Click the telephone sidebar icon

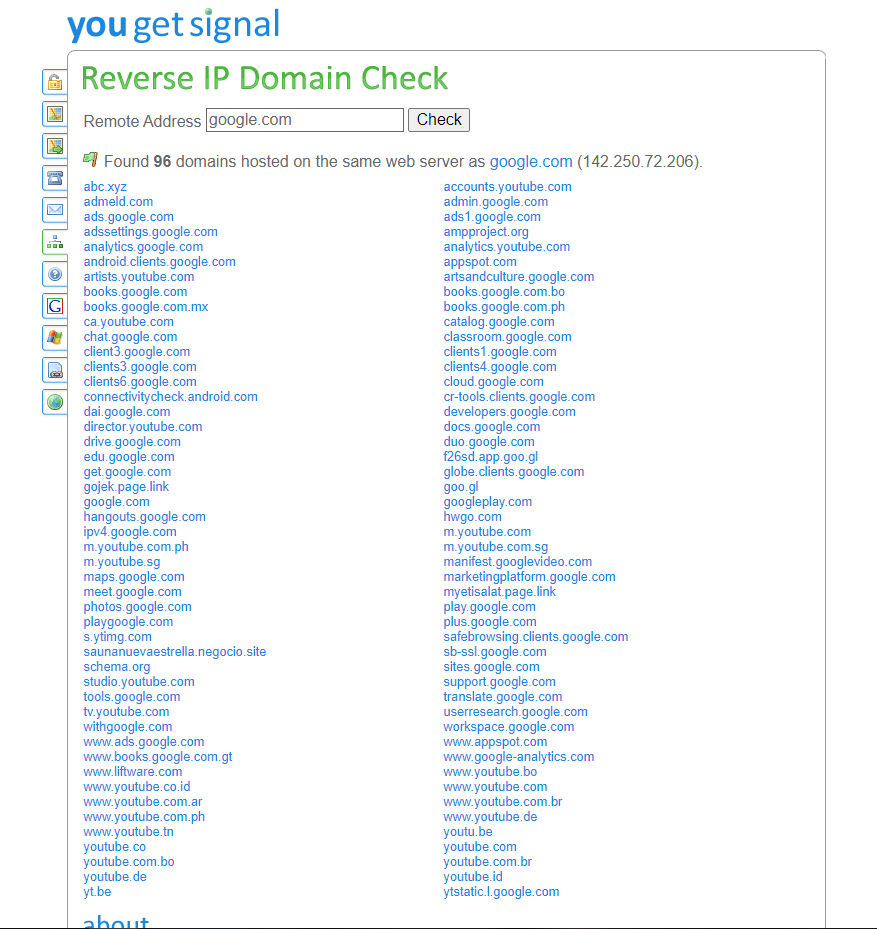point(55,178)
